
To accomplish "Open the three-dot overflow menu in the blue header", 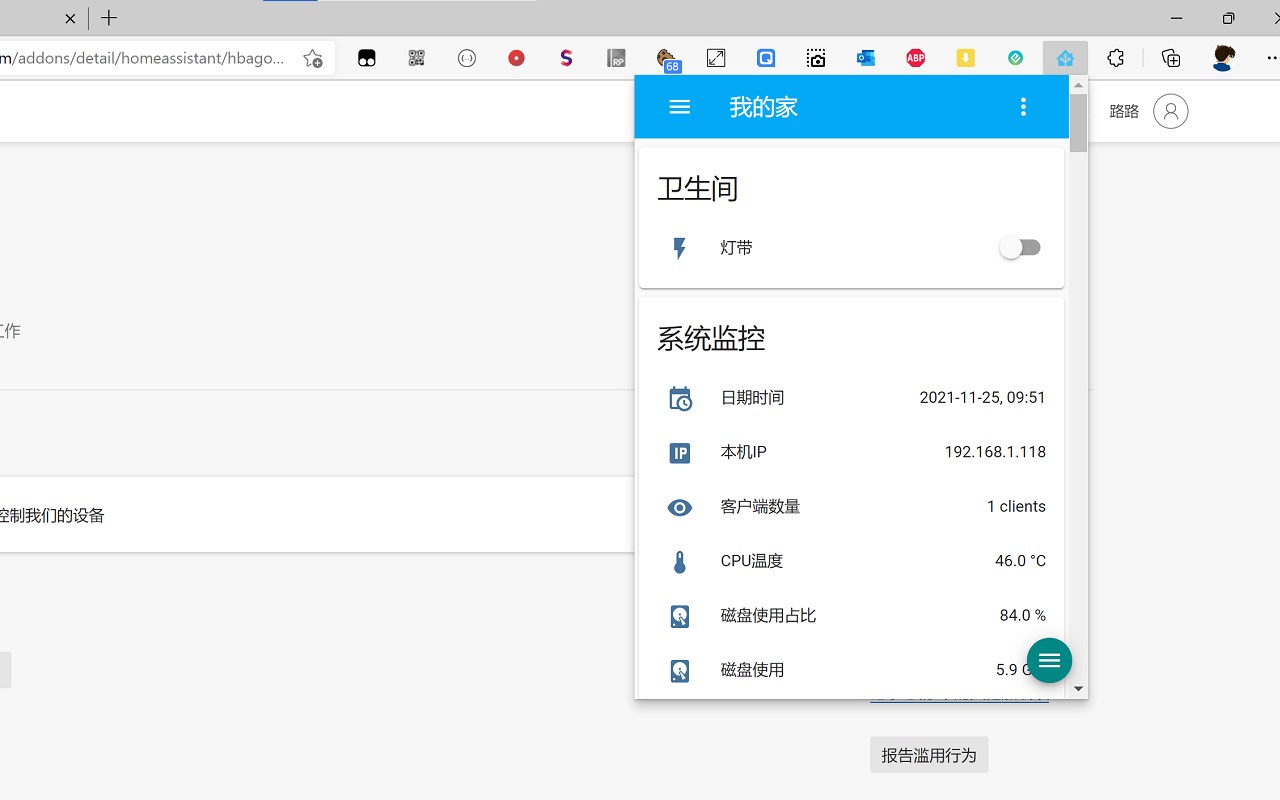I will click(1023, 107).
